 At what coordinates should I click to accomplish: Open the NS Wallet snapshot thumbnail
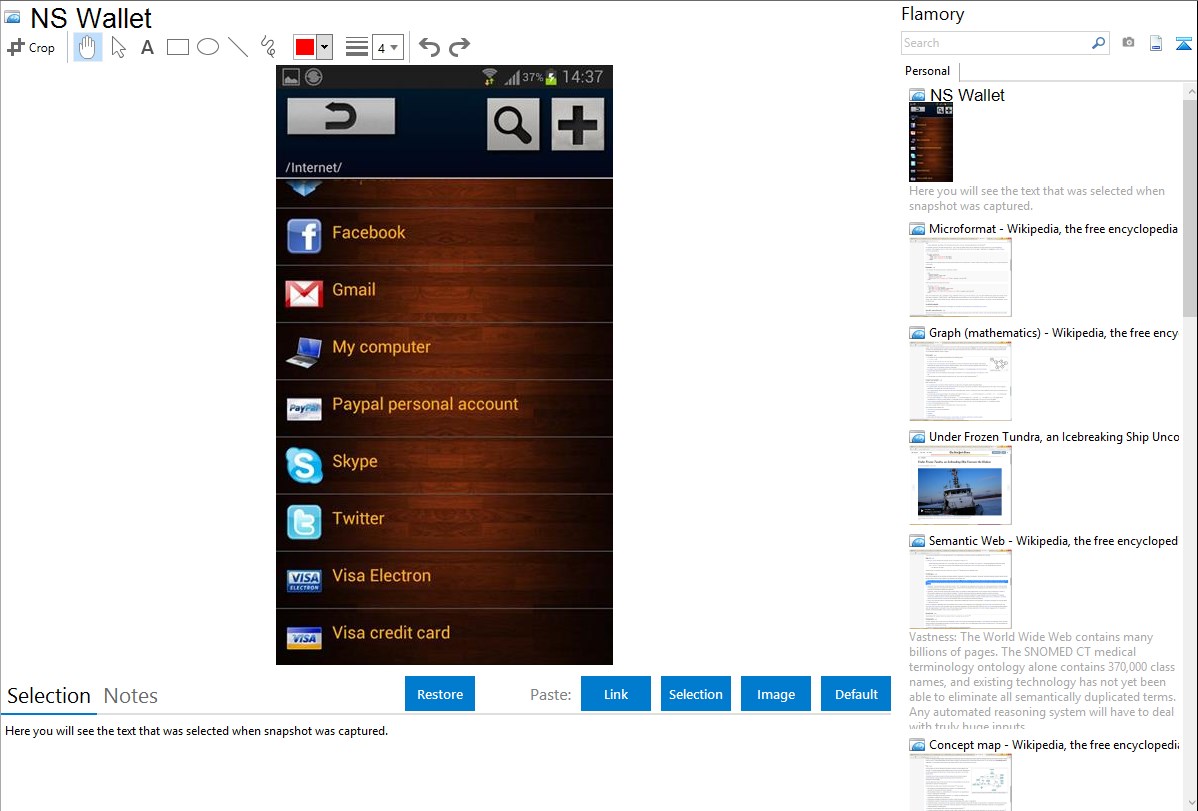[x=931, y=142]
